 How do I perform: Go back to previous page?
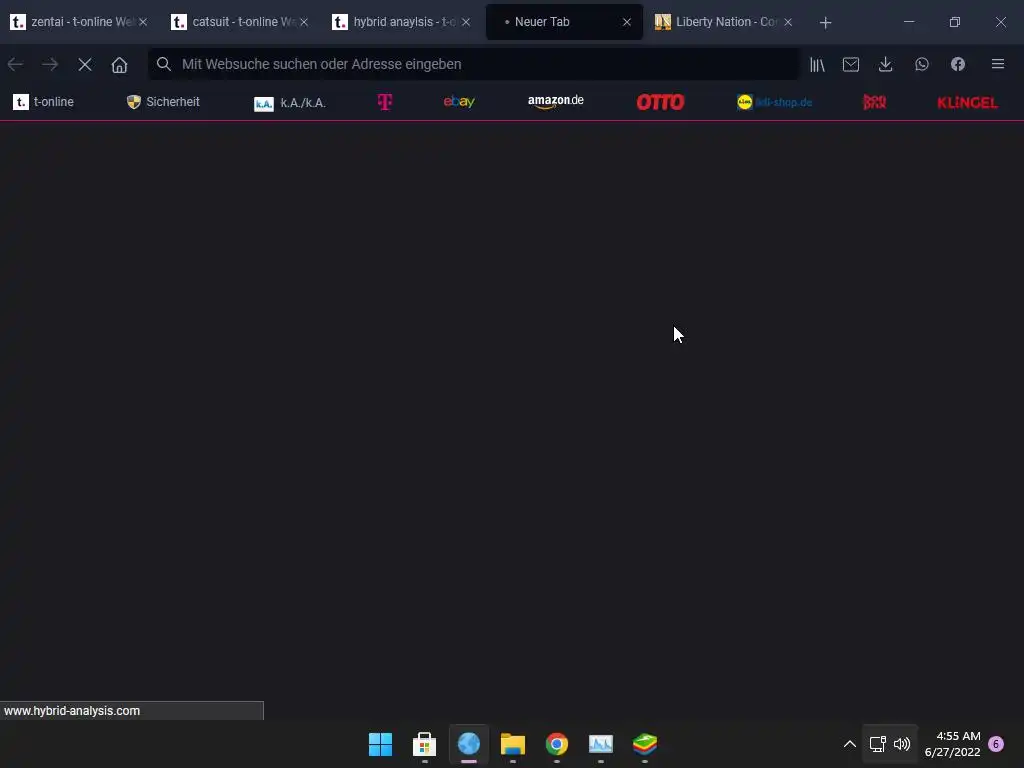coord(15,64)
